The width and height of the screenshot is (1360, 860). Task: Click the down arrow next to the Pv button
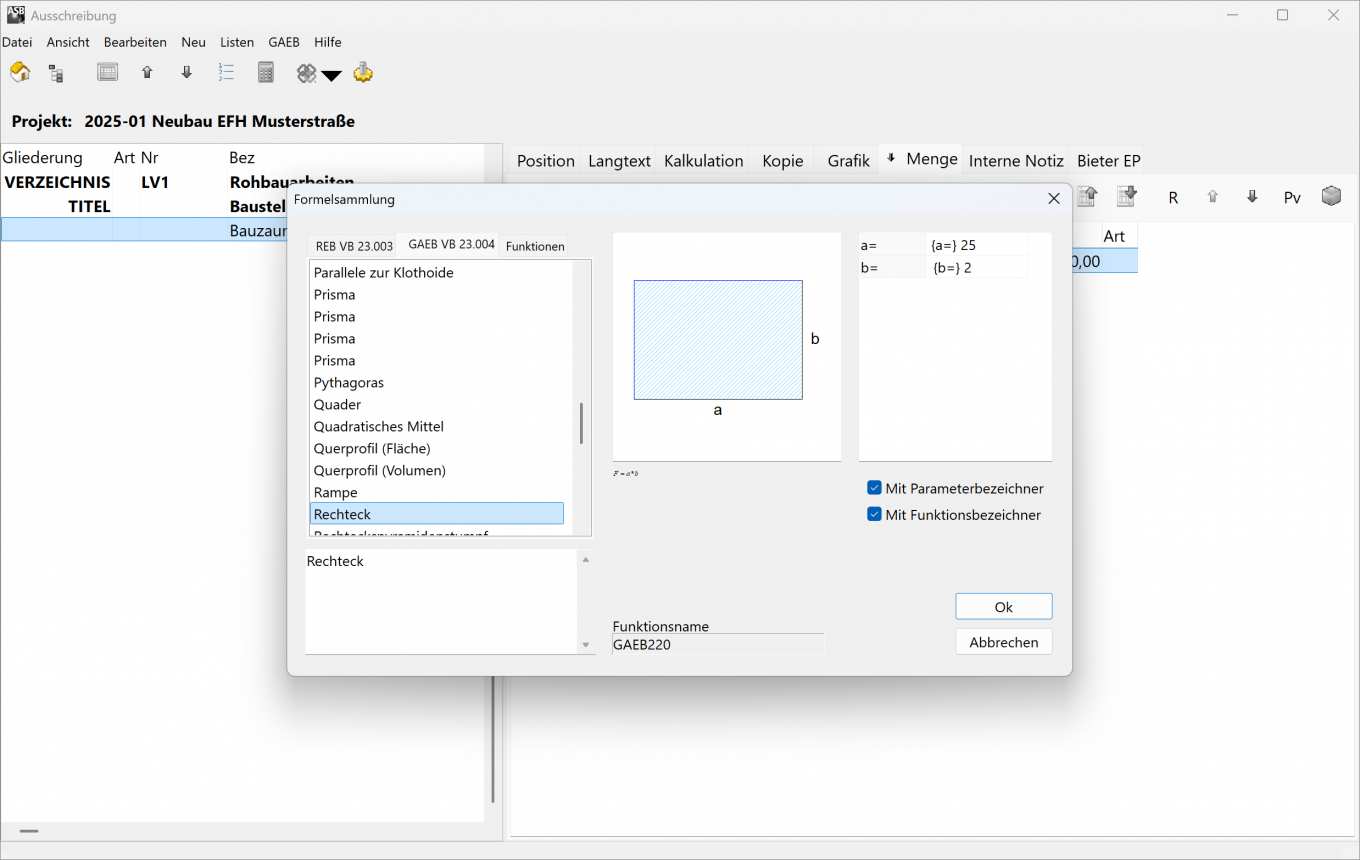(x=1252, y=197)
